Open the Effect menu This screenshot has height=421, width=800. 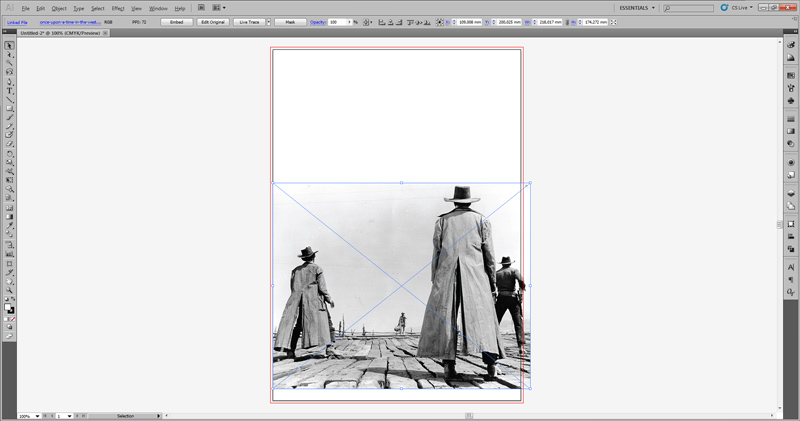(x=118, y=8)
